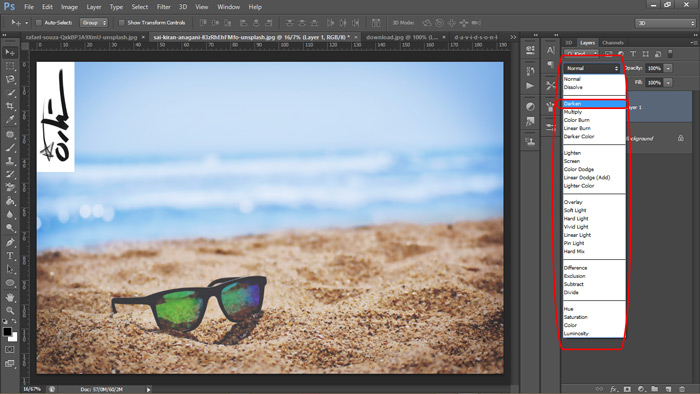Filter layers by type (T) icon
700x394 pixels.
pos(633,54)
